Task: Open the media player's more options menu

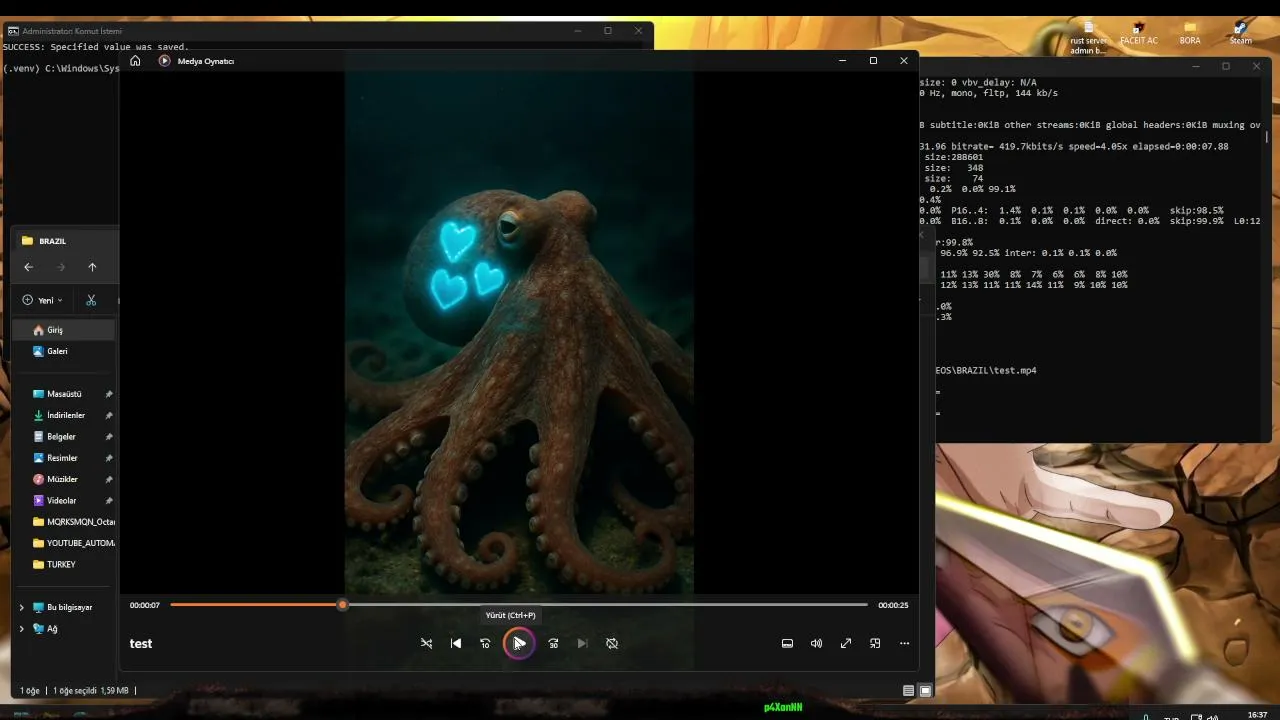Action: click(904, 643)
